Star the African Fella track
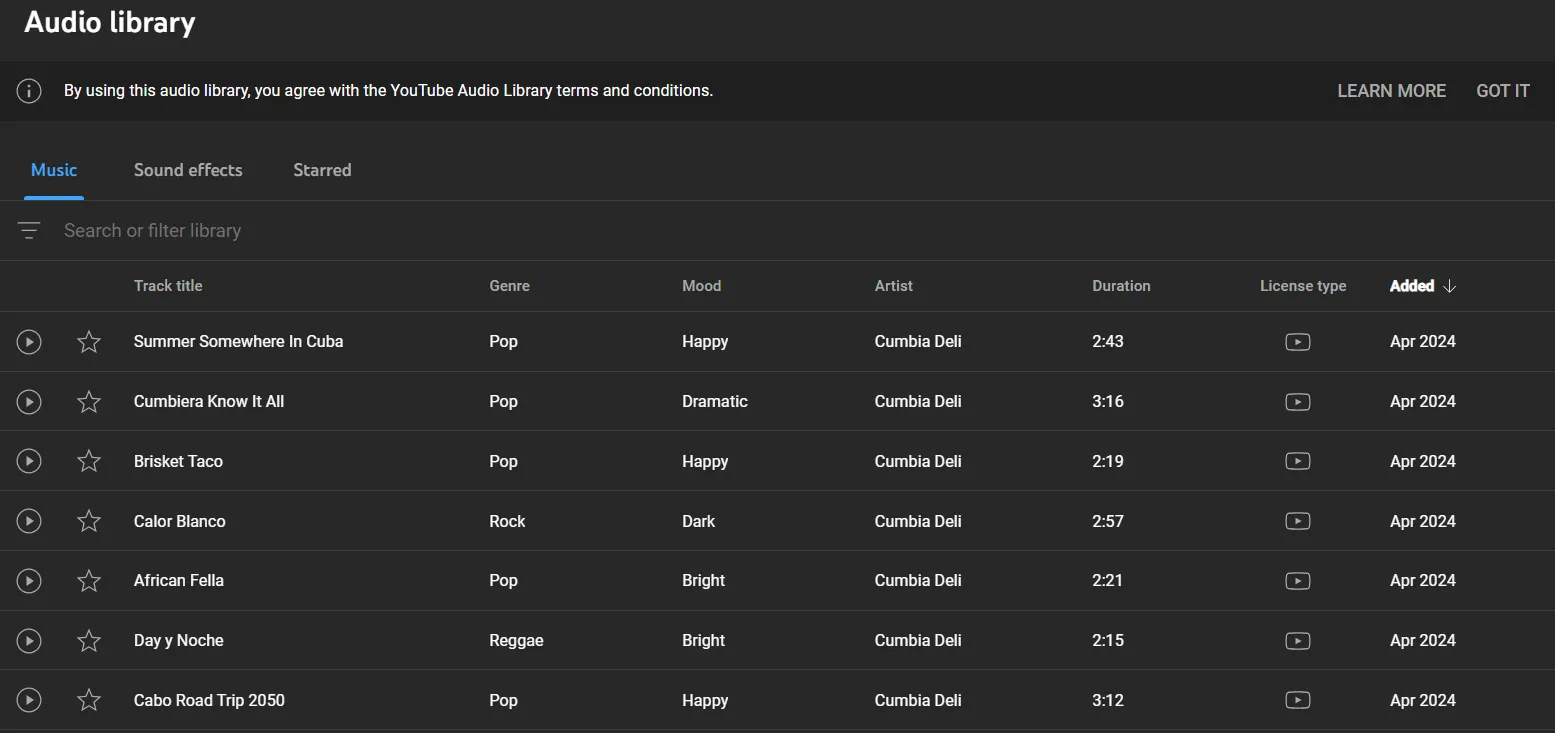The image size is (1555, 733). [x=89, y=581]
